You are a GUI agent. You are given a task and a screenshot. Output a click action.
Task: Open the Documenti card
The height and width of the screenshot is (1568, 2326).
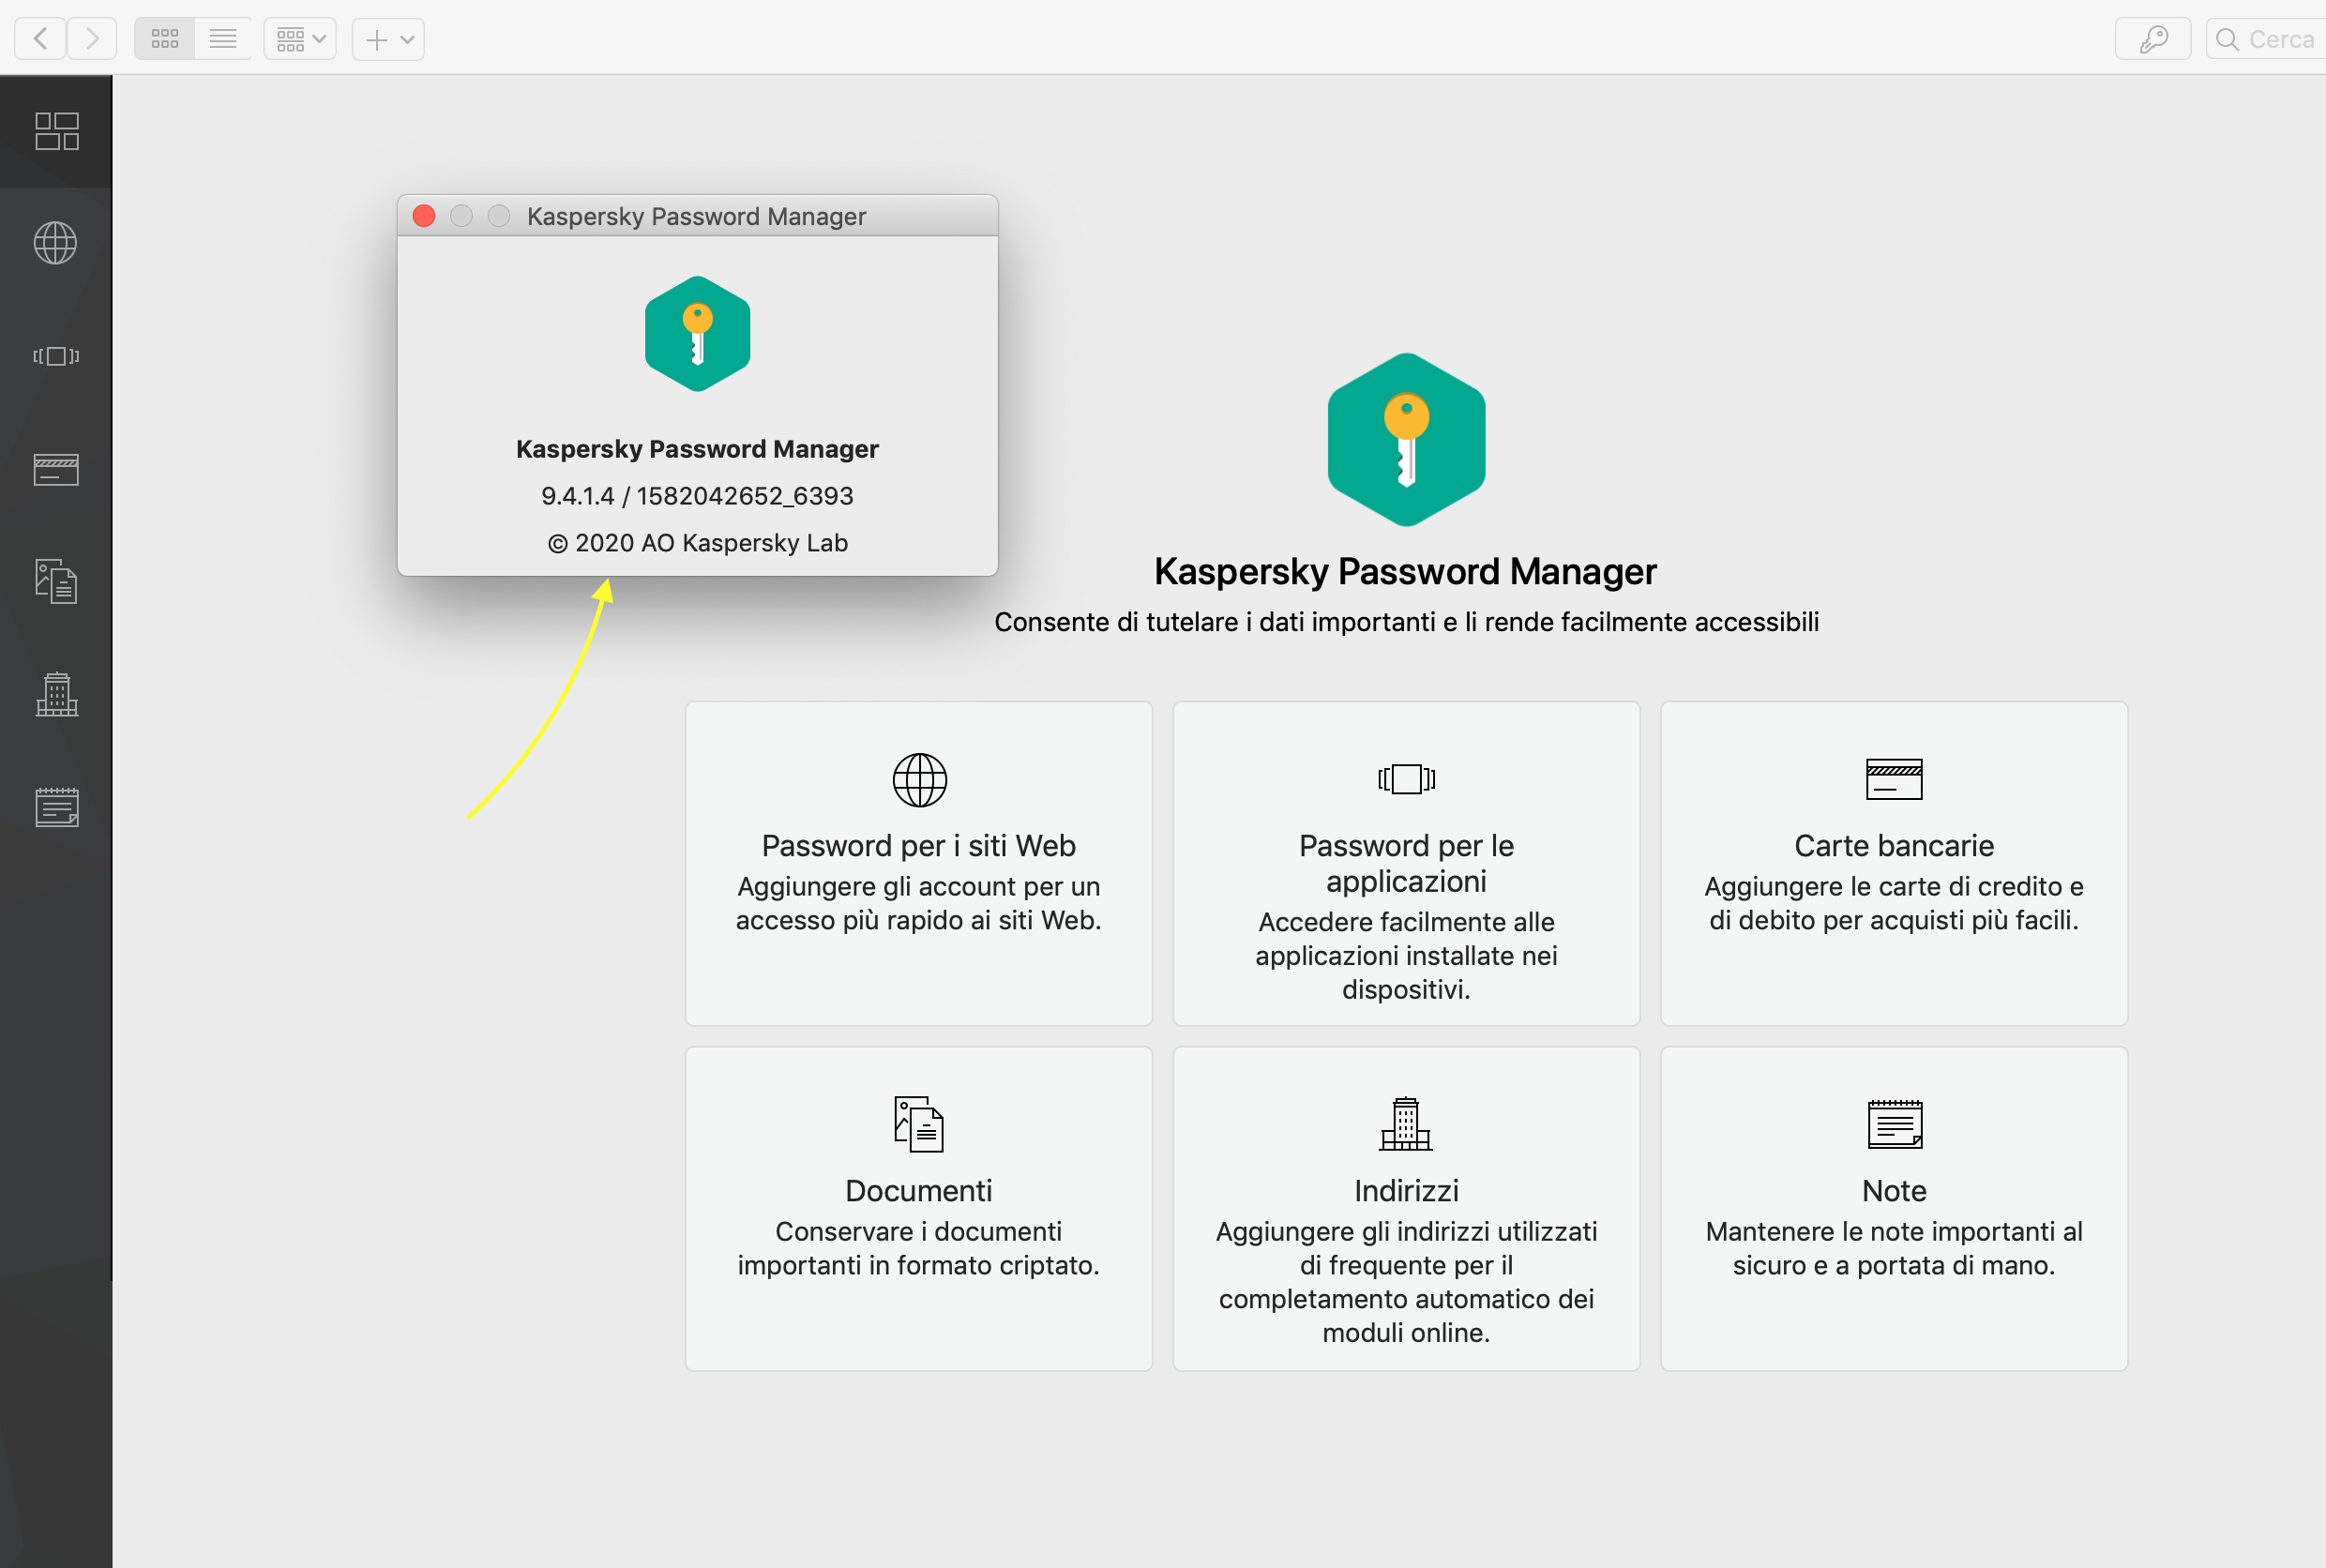[919, 1208]
